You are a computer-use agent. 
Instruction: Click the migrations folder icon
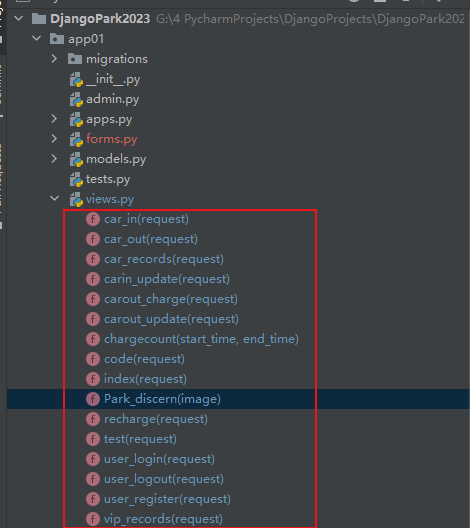pos(75,59)
